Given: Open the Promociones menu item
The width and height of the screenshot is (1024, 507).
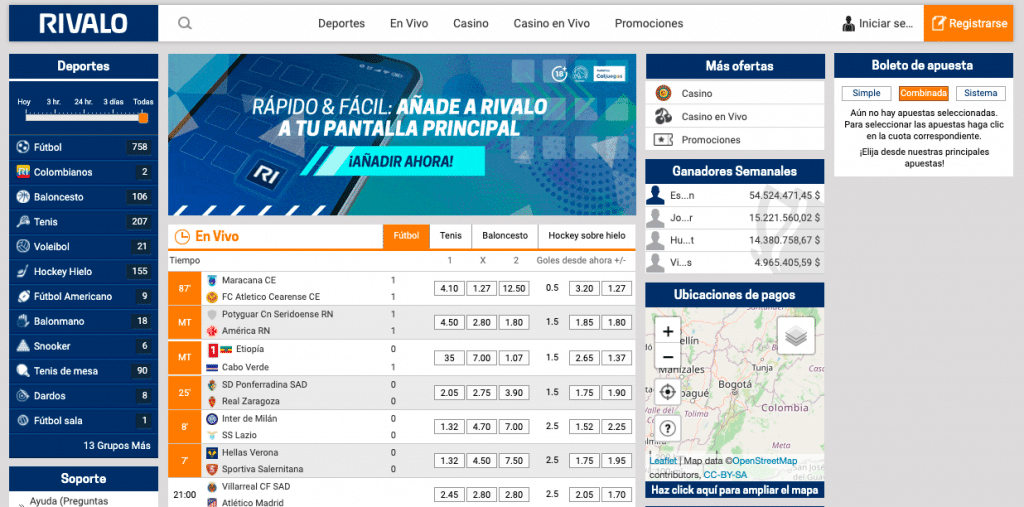Looking at the screenshot, I should point(648,24).
